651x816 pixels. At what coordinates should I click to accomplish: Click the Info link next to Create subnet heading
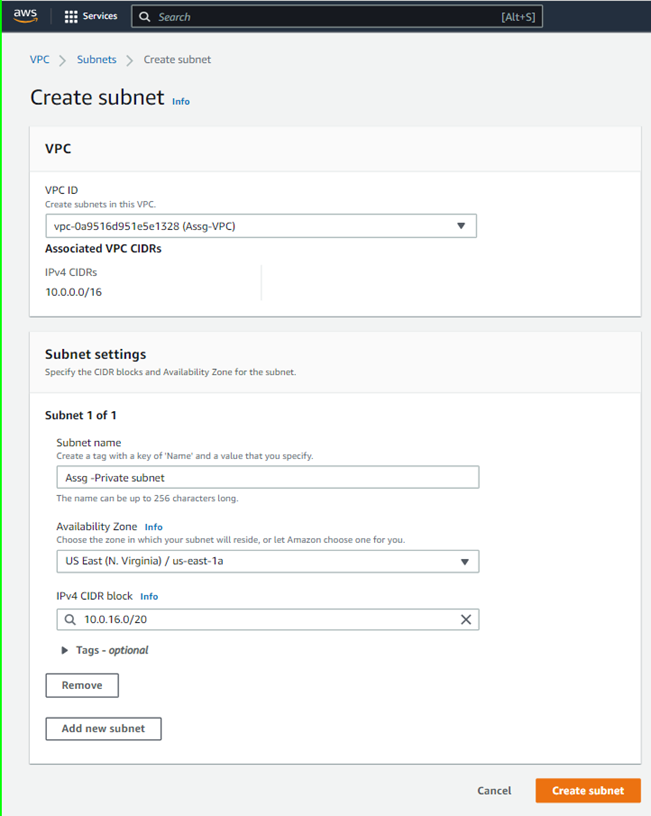tap(180, 101)
